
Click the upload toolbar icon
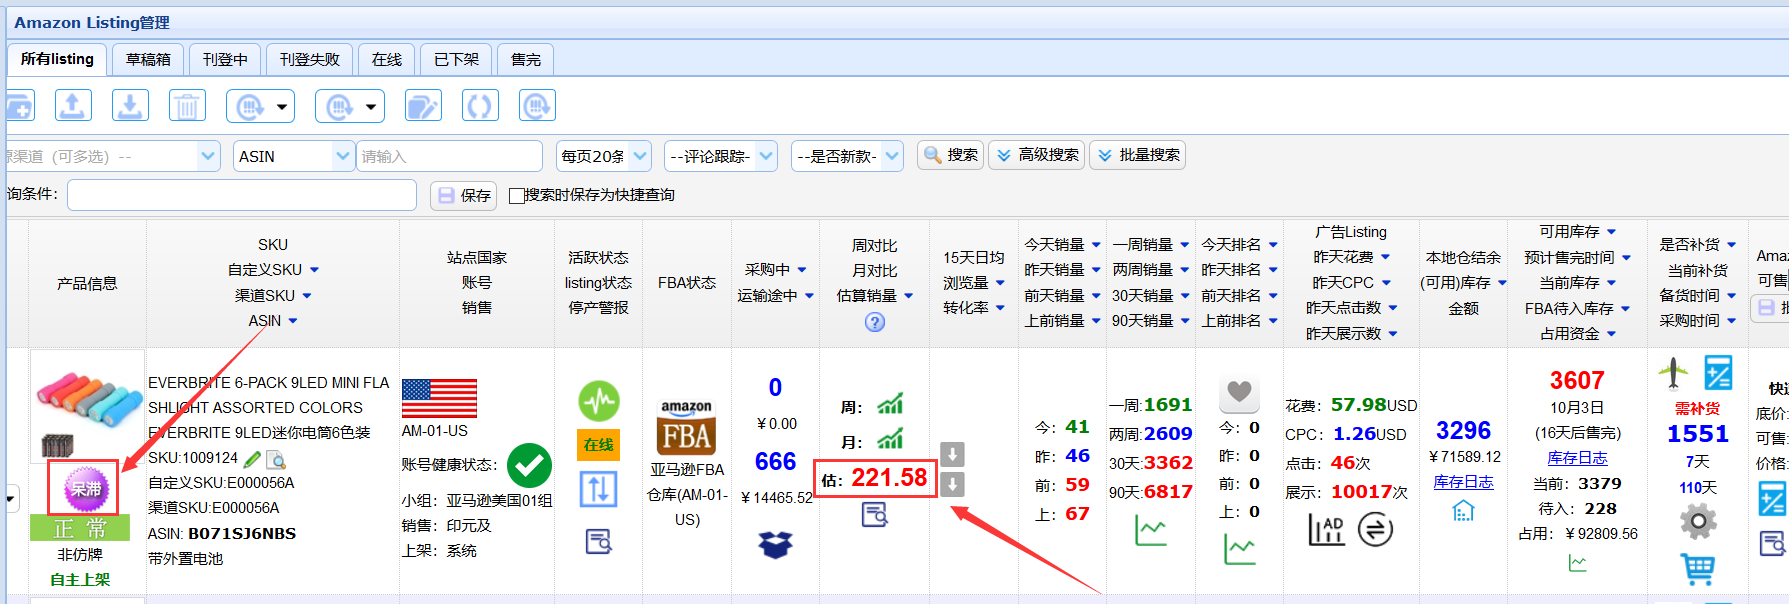72,105
